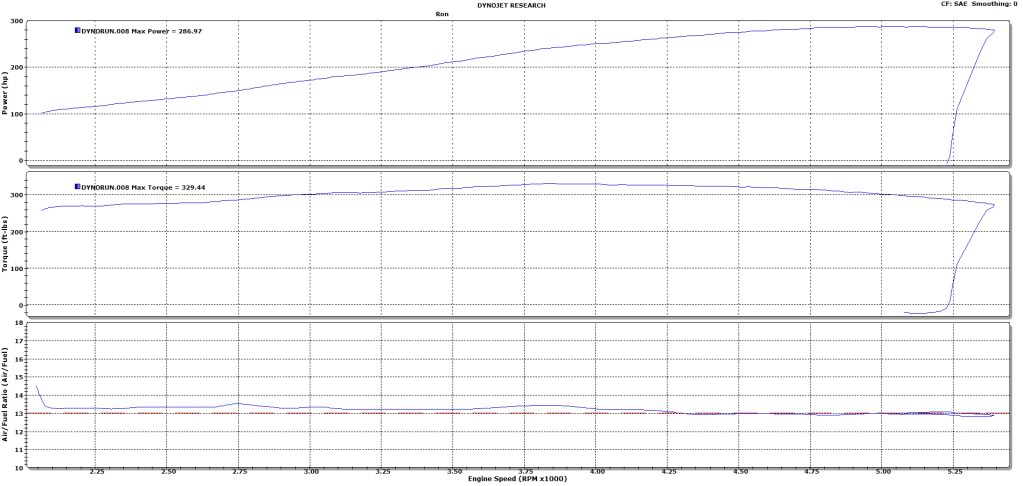Click the 300 tick on Power axis
This screenshot has height=486, width=1023.
pos(19,21)
